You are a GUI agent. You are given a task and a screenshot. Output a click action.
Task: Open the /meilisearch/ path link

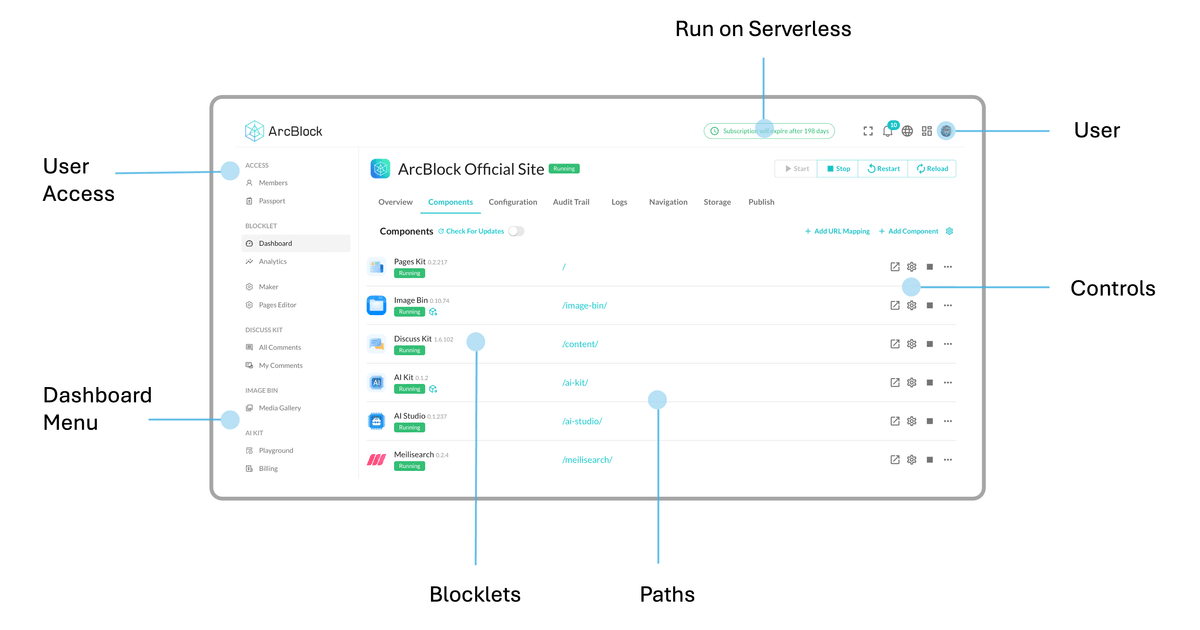pyautogui.click(x=587, y=460)
